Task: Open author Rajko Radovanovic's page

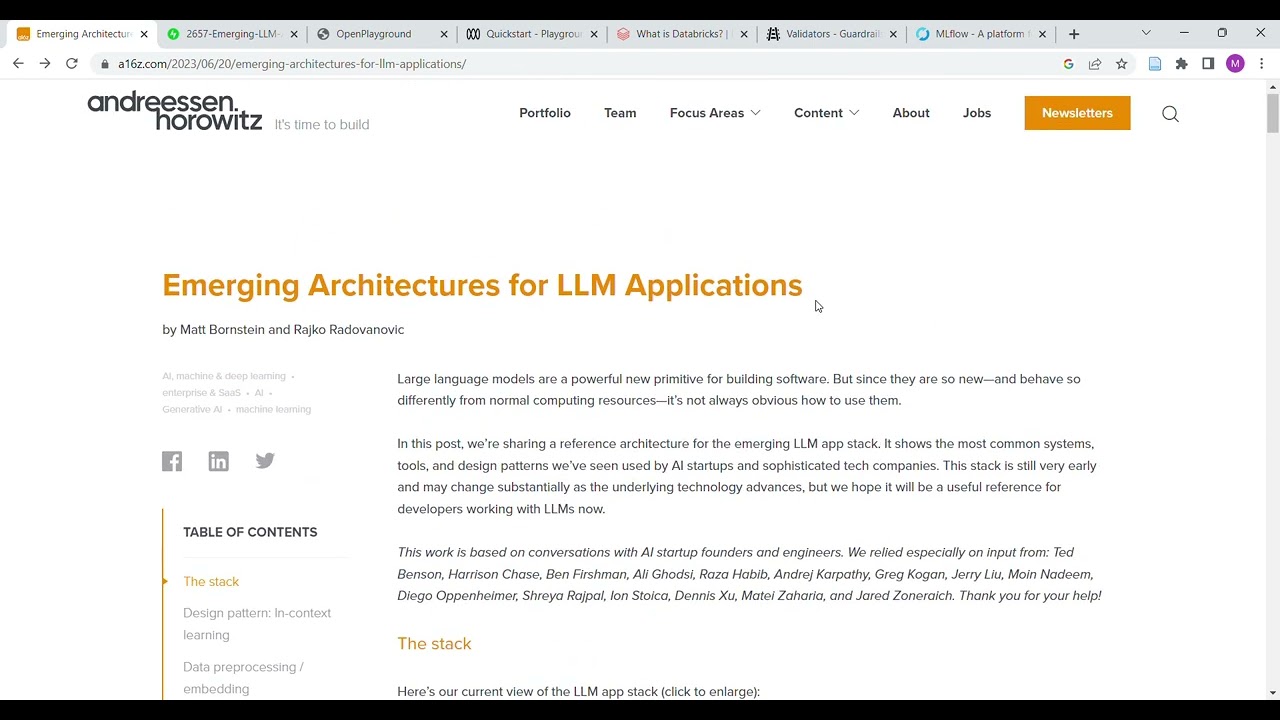Action: click(x=349, y=330)
